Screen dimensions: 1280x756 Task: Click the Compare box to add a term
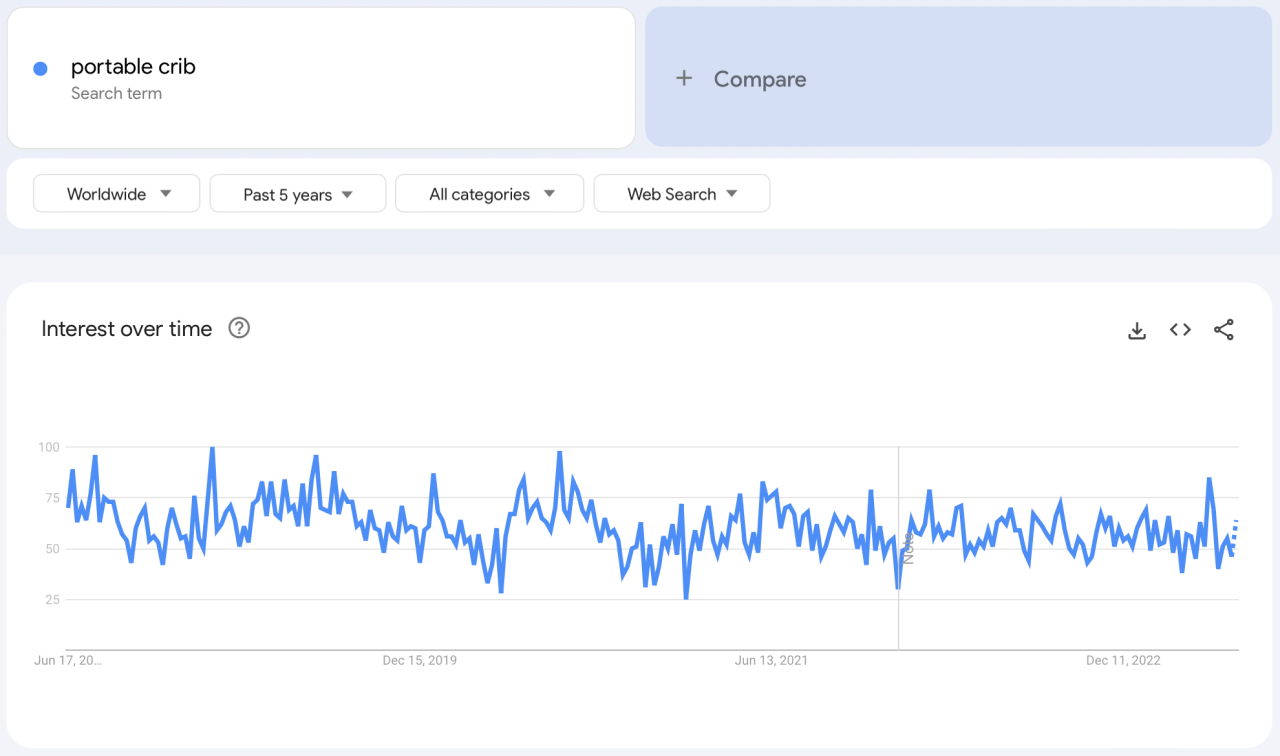coord(957,78)
